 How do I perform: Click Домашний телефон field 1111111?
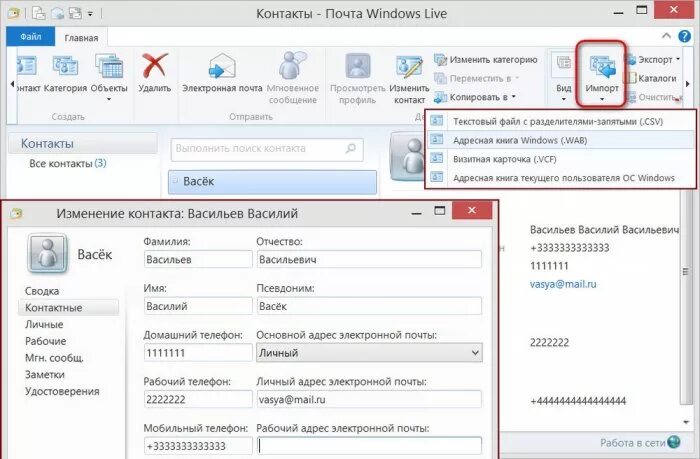(x=198, y=353)
